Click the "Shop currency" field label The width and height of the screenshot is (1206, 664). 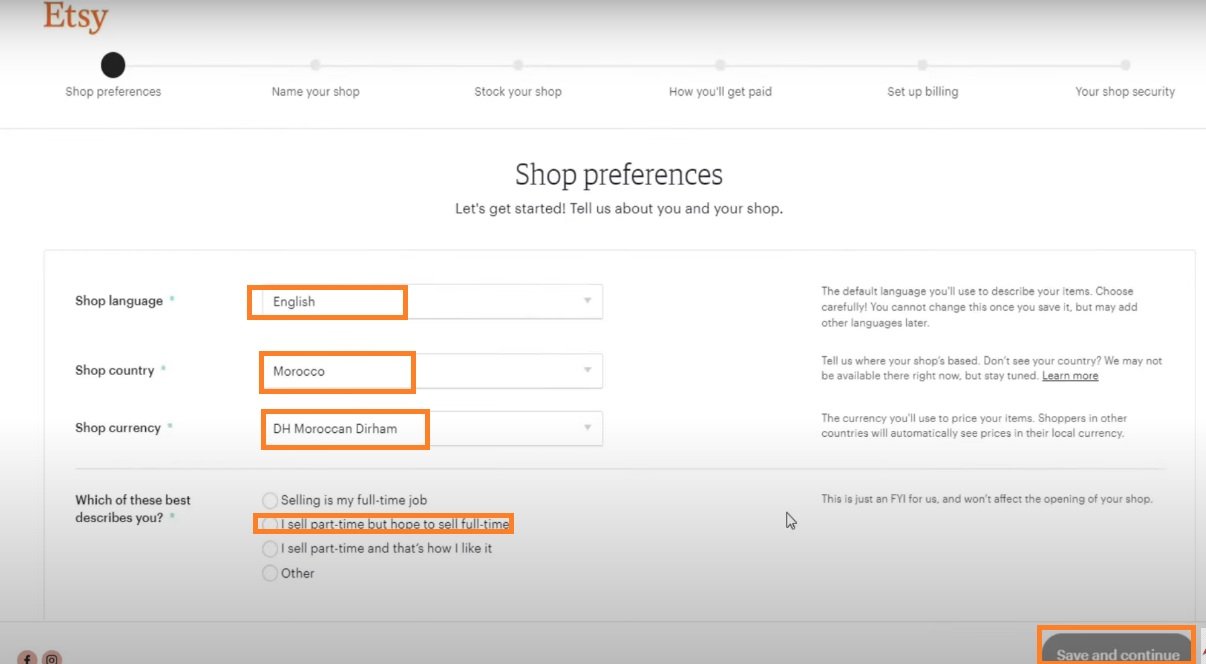coord(118,428)
